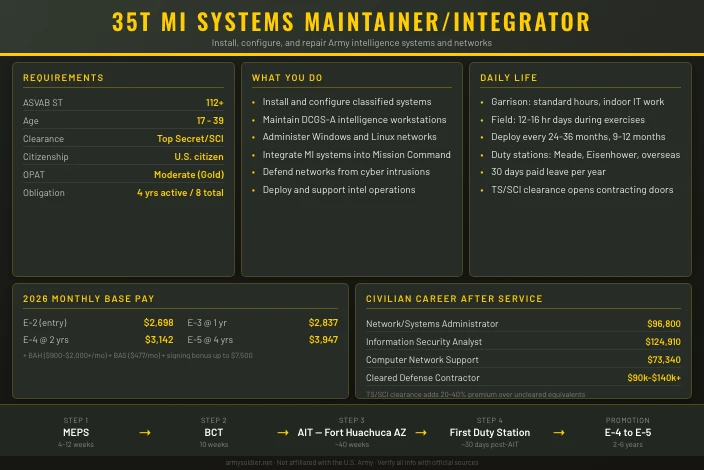
Task: Click the Age value 17 - 39
Action: pos(210,120)
